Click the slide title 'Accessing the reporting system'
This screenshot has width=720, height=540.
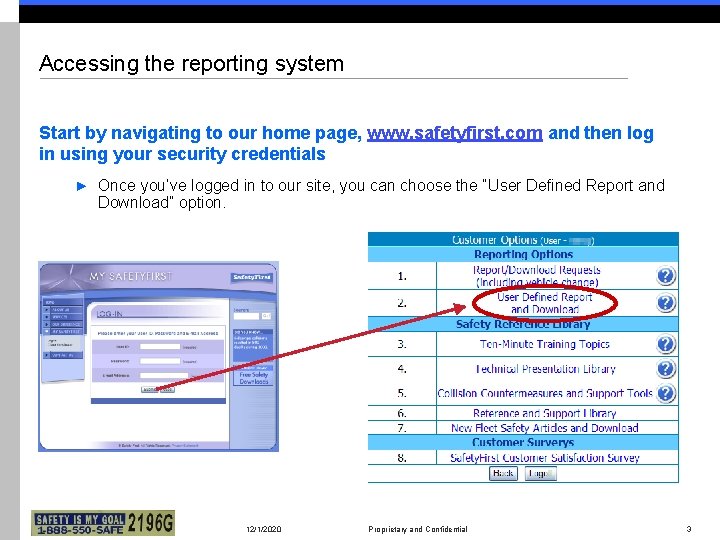(191, 63)
